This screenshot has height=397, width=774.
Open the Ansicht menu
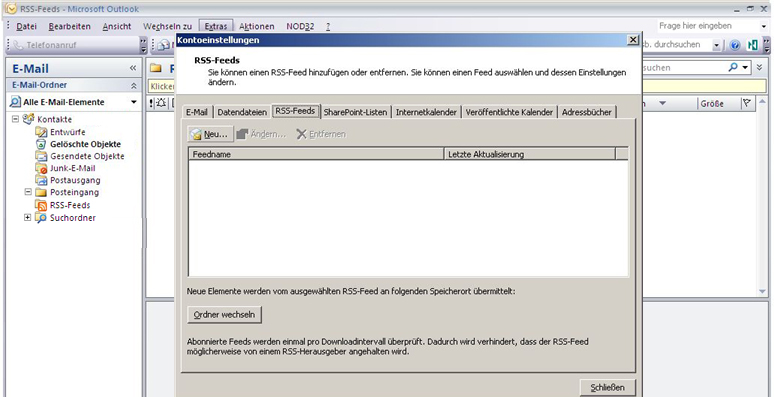(x=117, y=26)
